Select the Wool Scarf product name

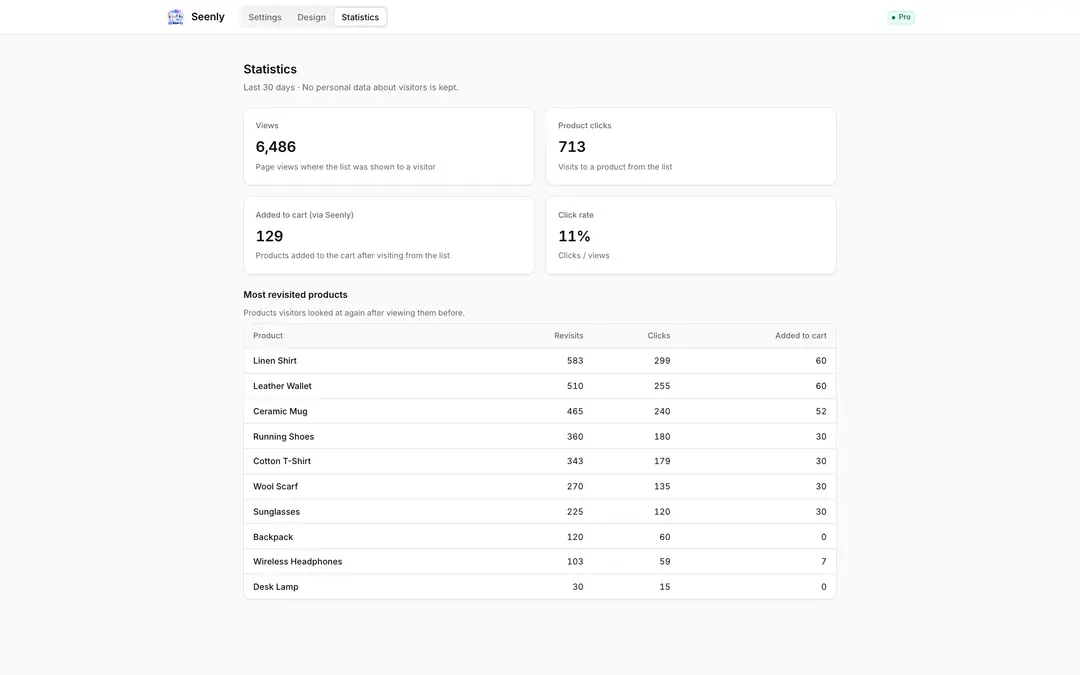(276, 486)
